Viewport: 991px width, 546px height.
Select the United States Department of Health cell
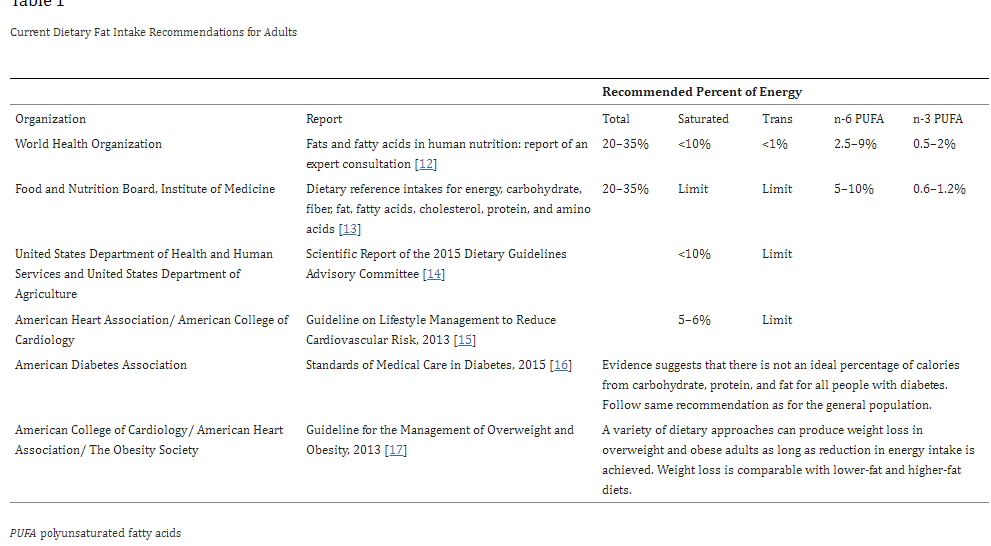[144, 274]
